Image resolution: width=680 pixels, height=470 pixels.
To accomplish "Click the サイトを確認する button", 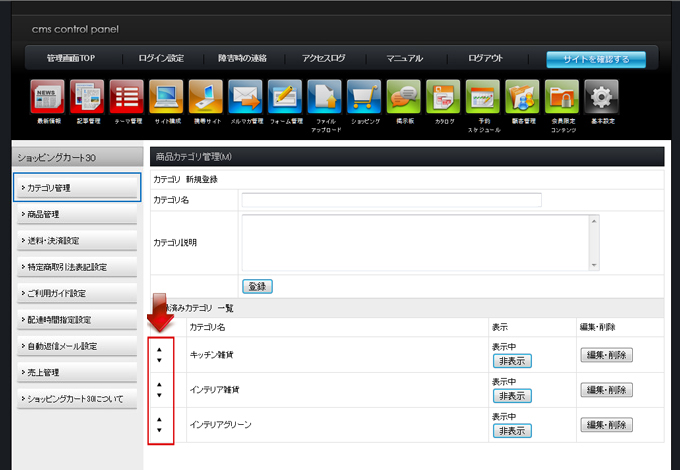I will tap(596, 59).
